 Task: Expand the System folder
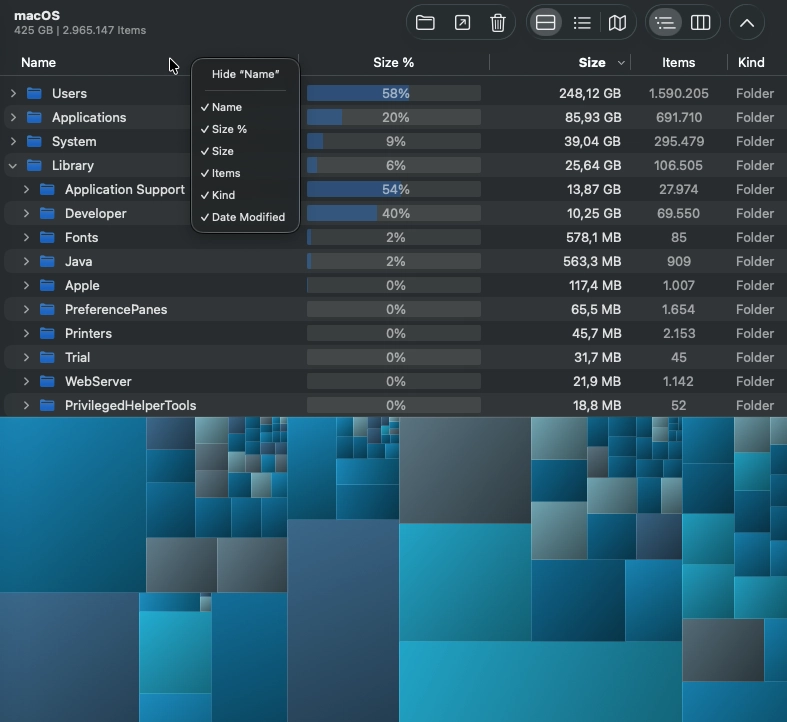[14, 142]
